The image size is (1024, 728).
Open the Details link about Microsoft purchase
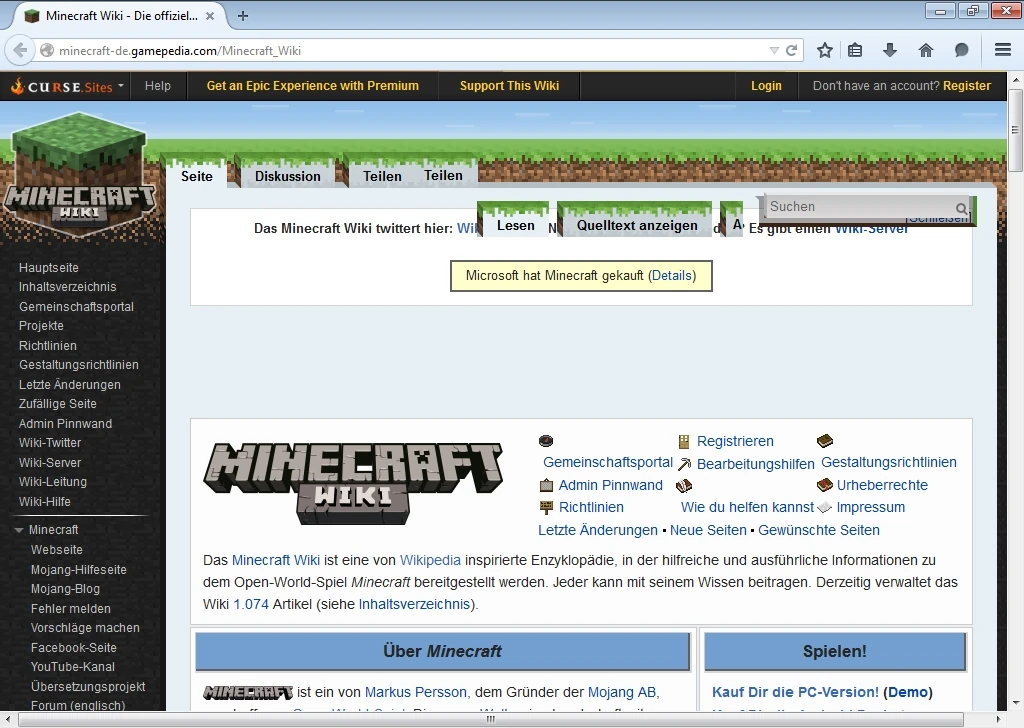672,276
